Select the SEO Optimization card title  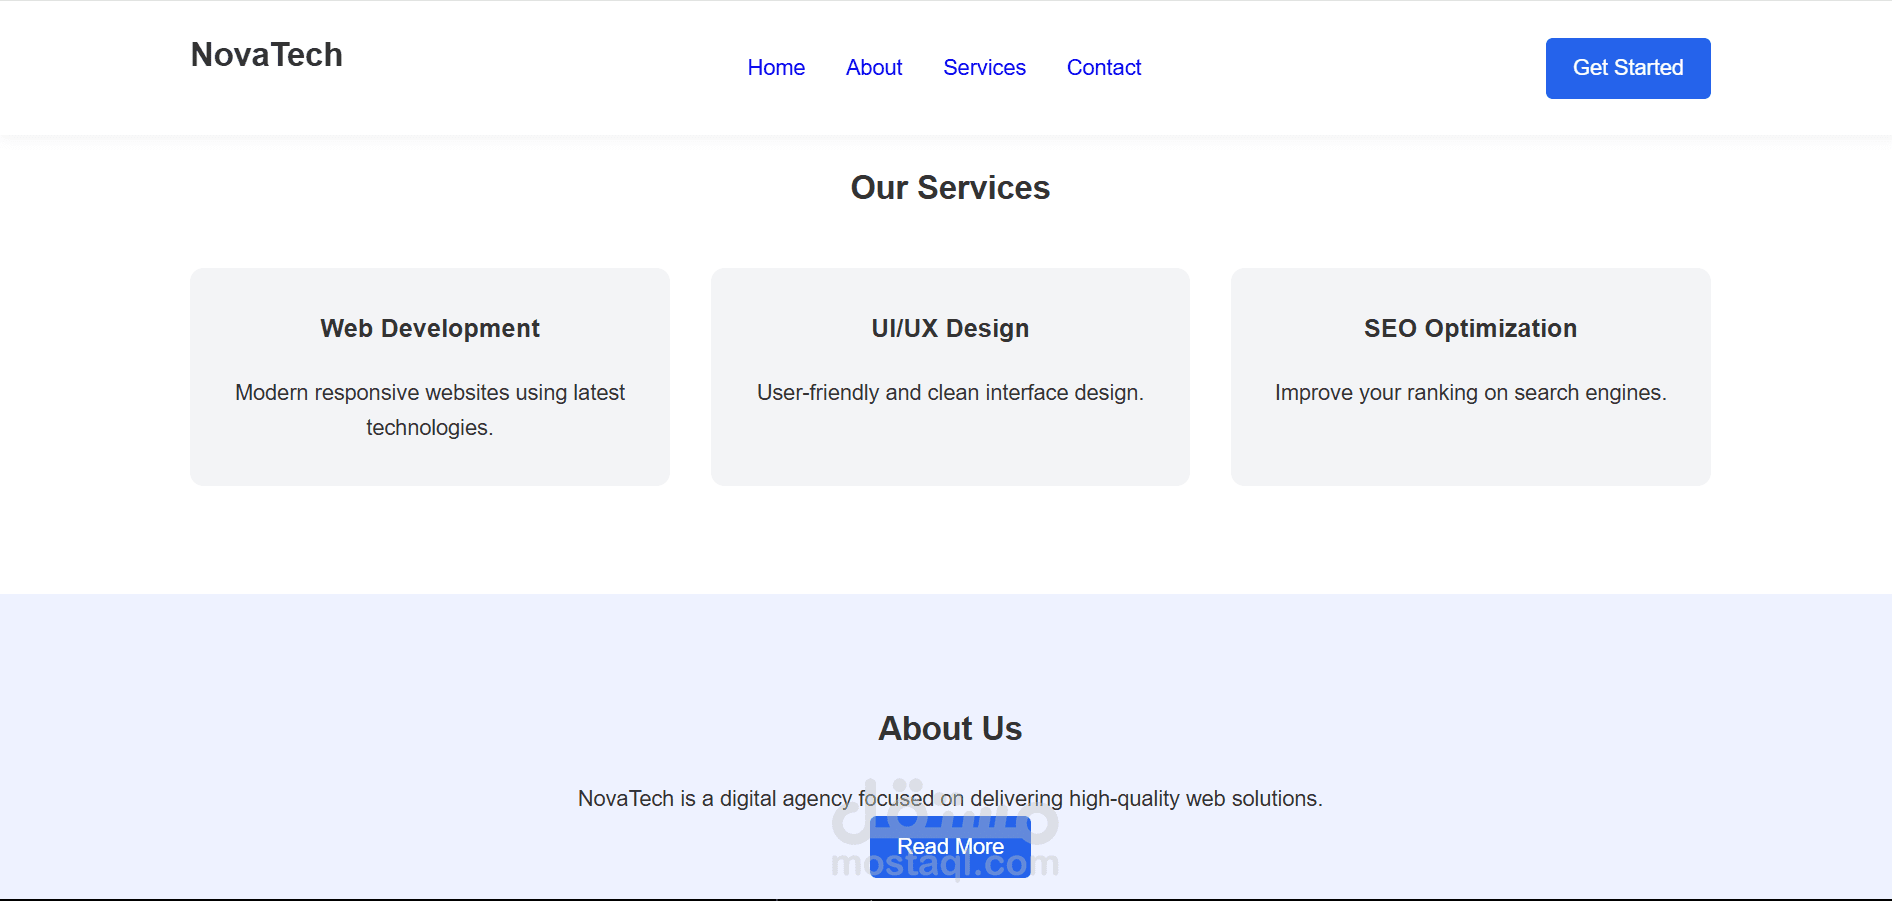point(1470,328)
